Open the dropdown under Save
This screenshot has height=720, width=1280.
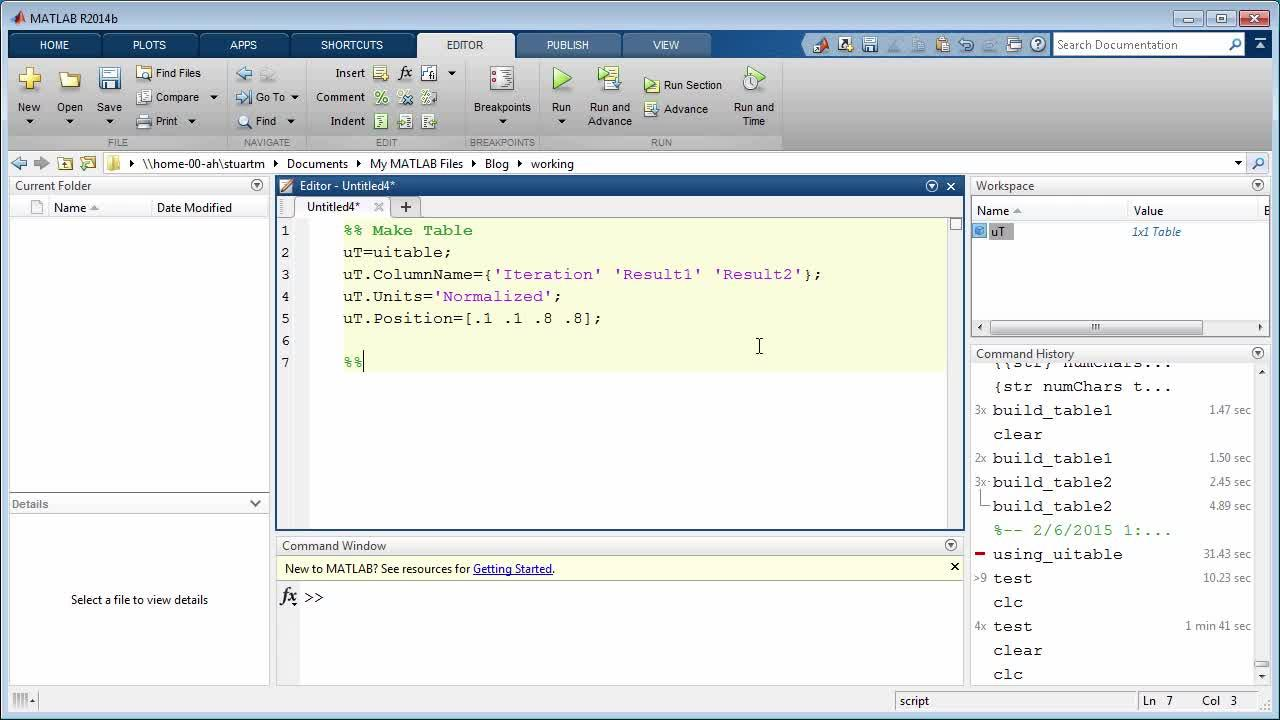click(x=109, y=122)
